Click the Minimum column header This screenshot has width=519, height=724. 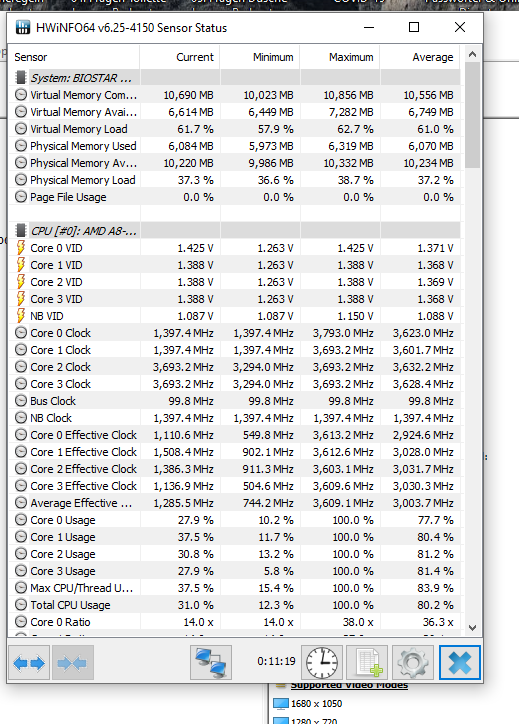tap(260, 57)
